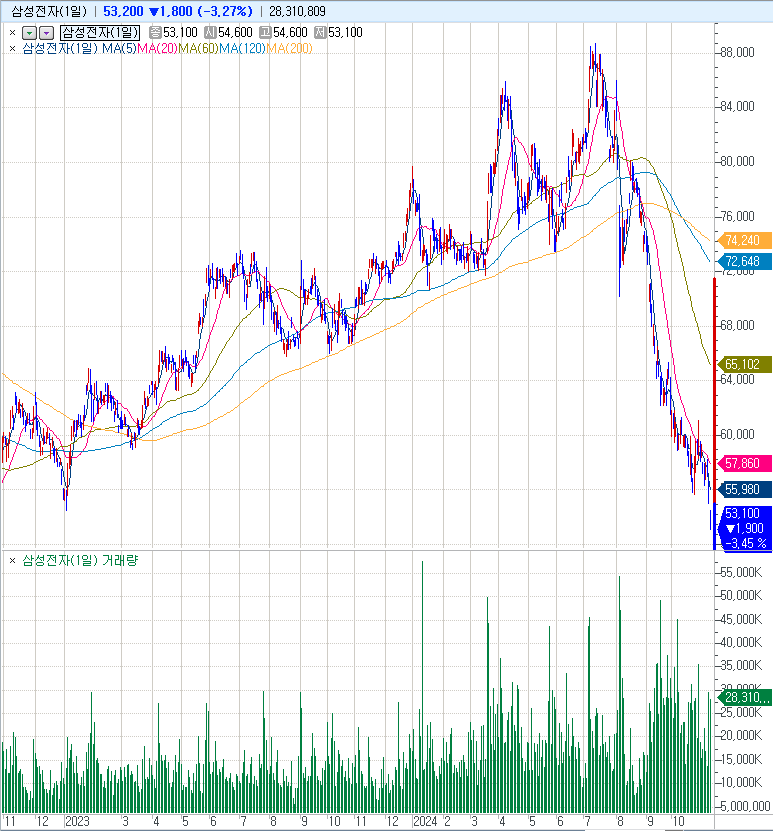Close the price chart row with X
This screenshot has height=831, width=773.
click(x=12, y=33)
